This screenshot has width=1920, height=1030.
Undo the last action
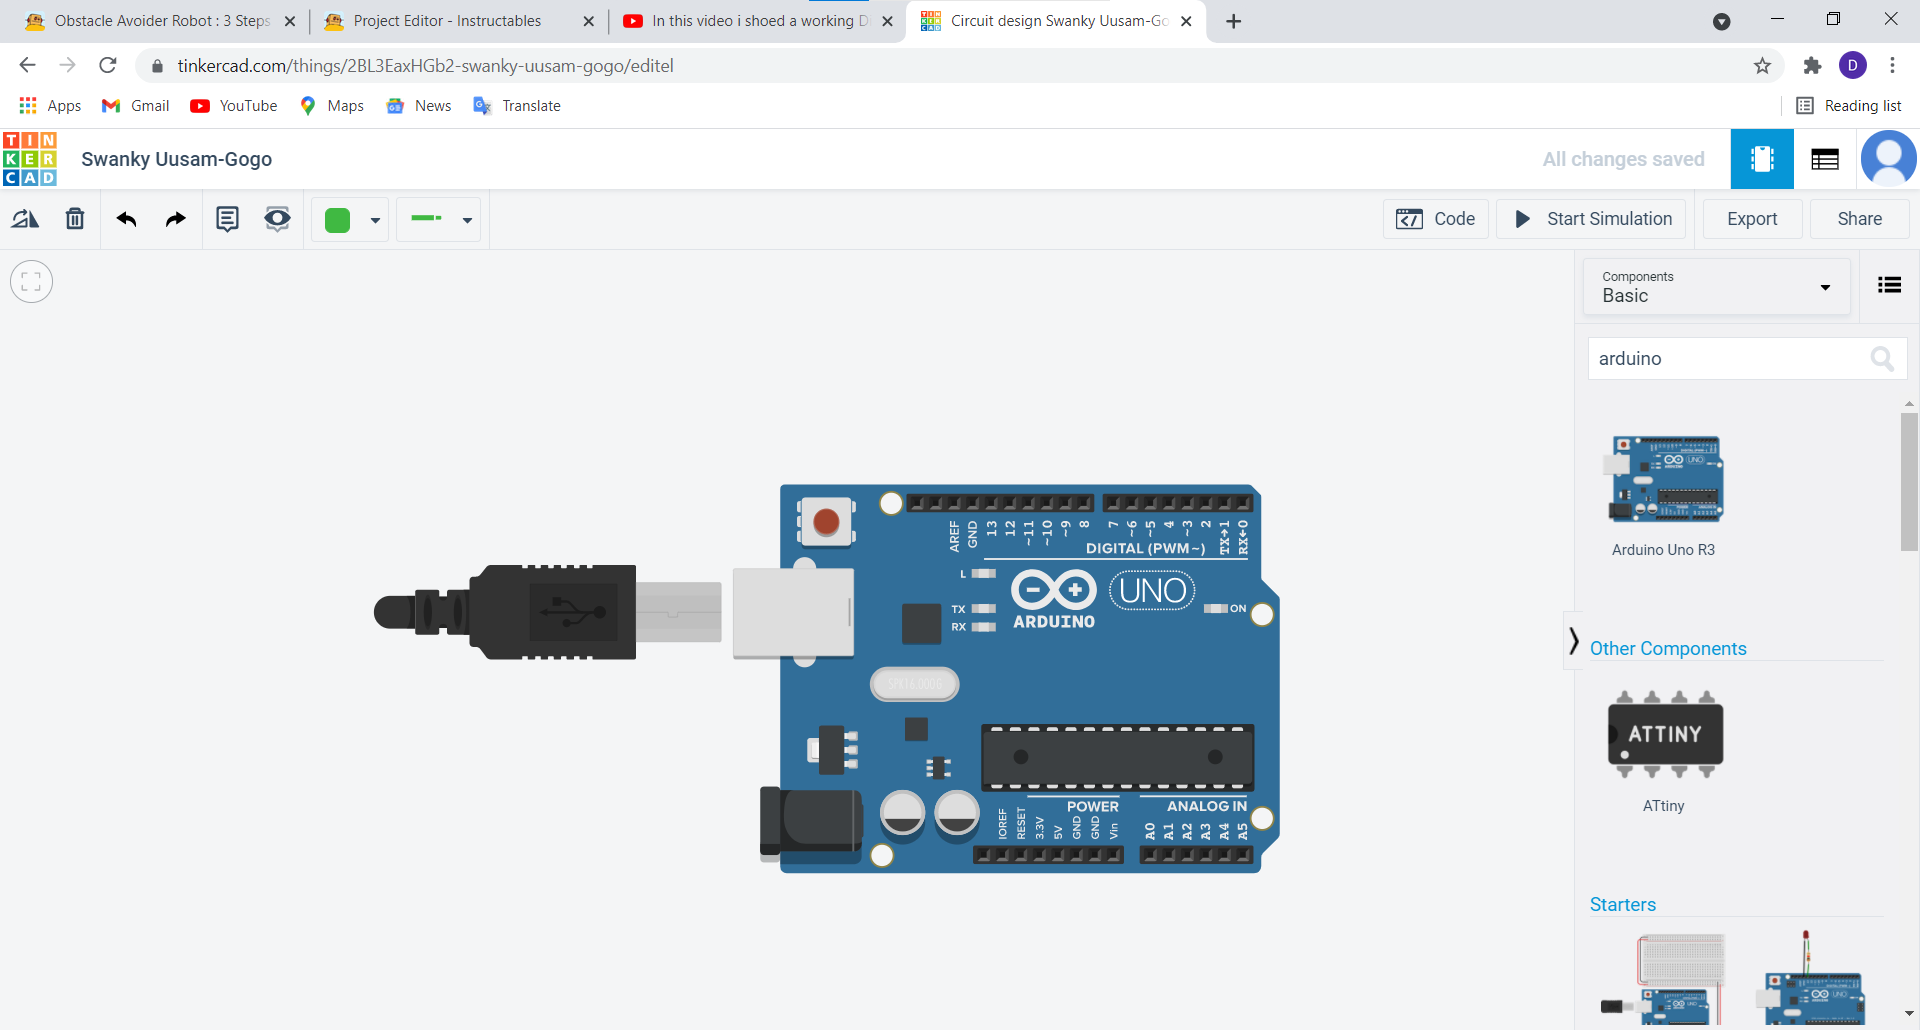126,219
